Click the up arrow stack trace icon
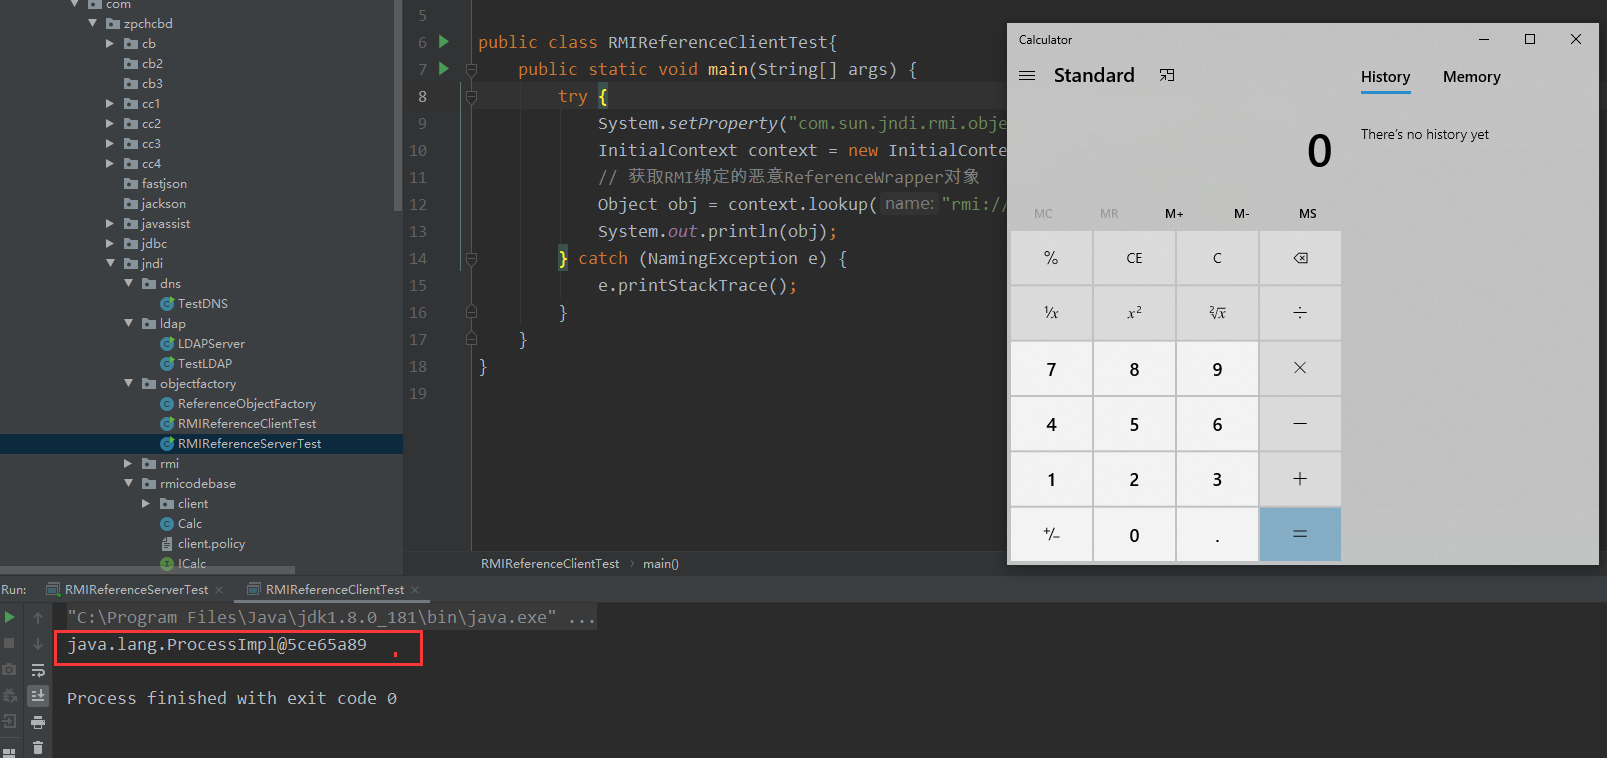 38,617
